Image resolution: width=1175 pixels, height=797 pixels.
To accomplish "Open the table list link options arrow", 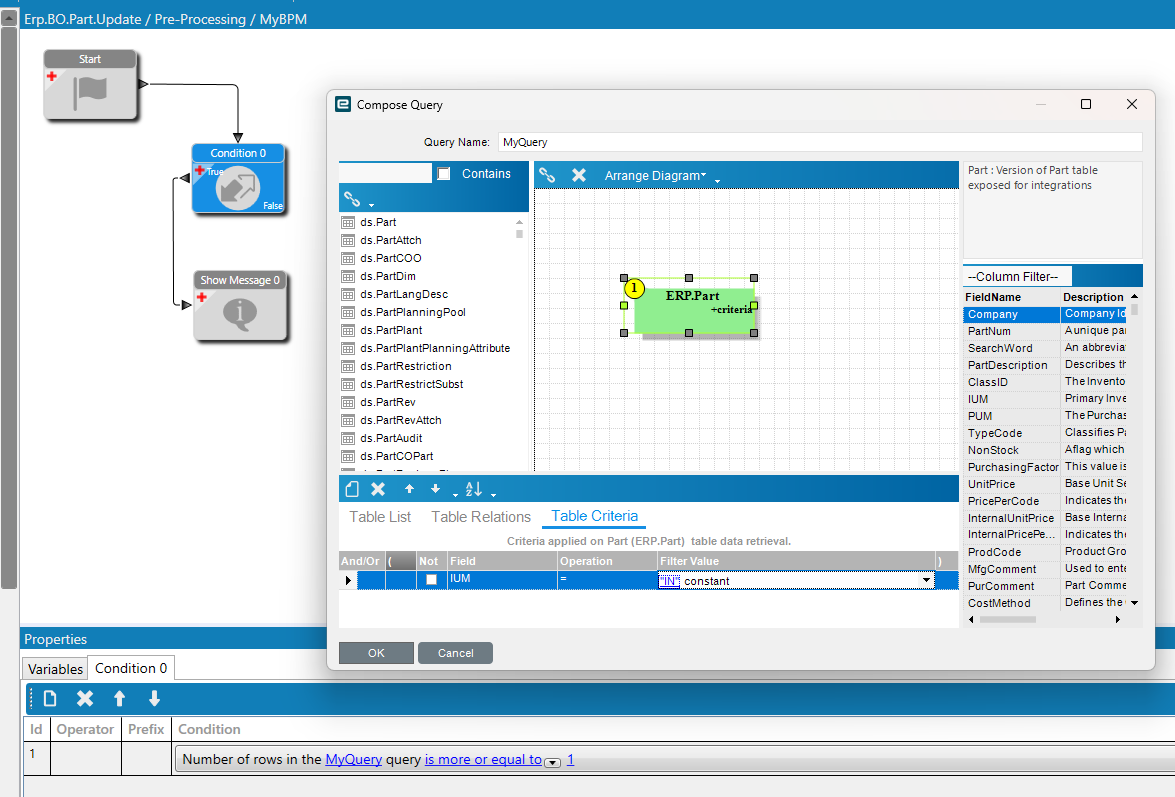I will [371, 204].
